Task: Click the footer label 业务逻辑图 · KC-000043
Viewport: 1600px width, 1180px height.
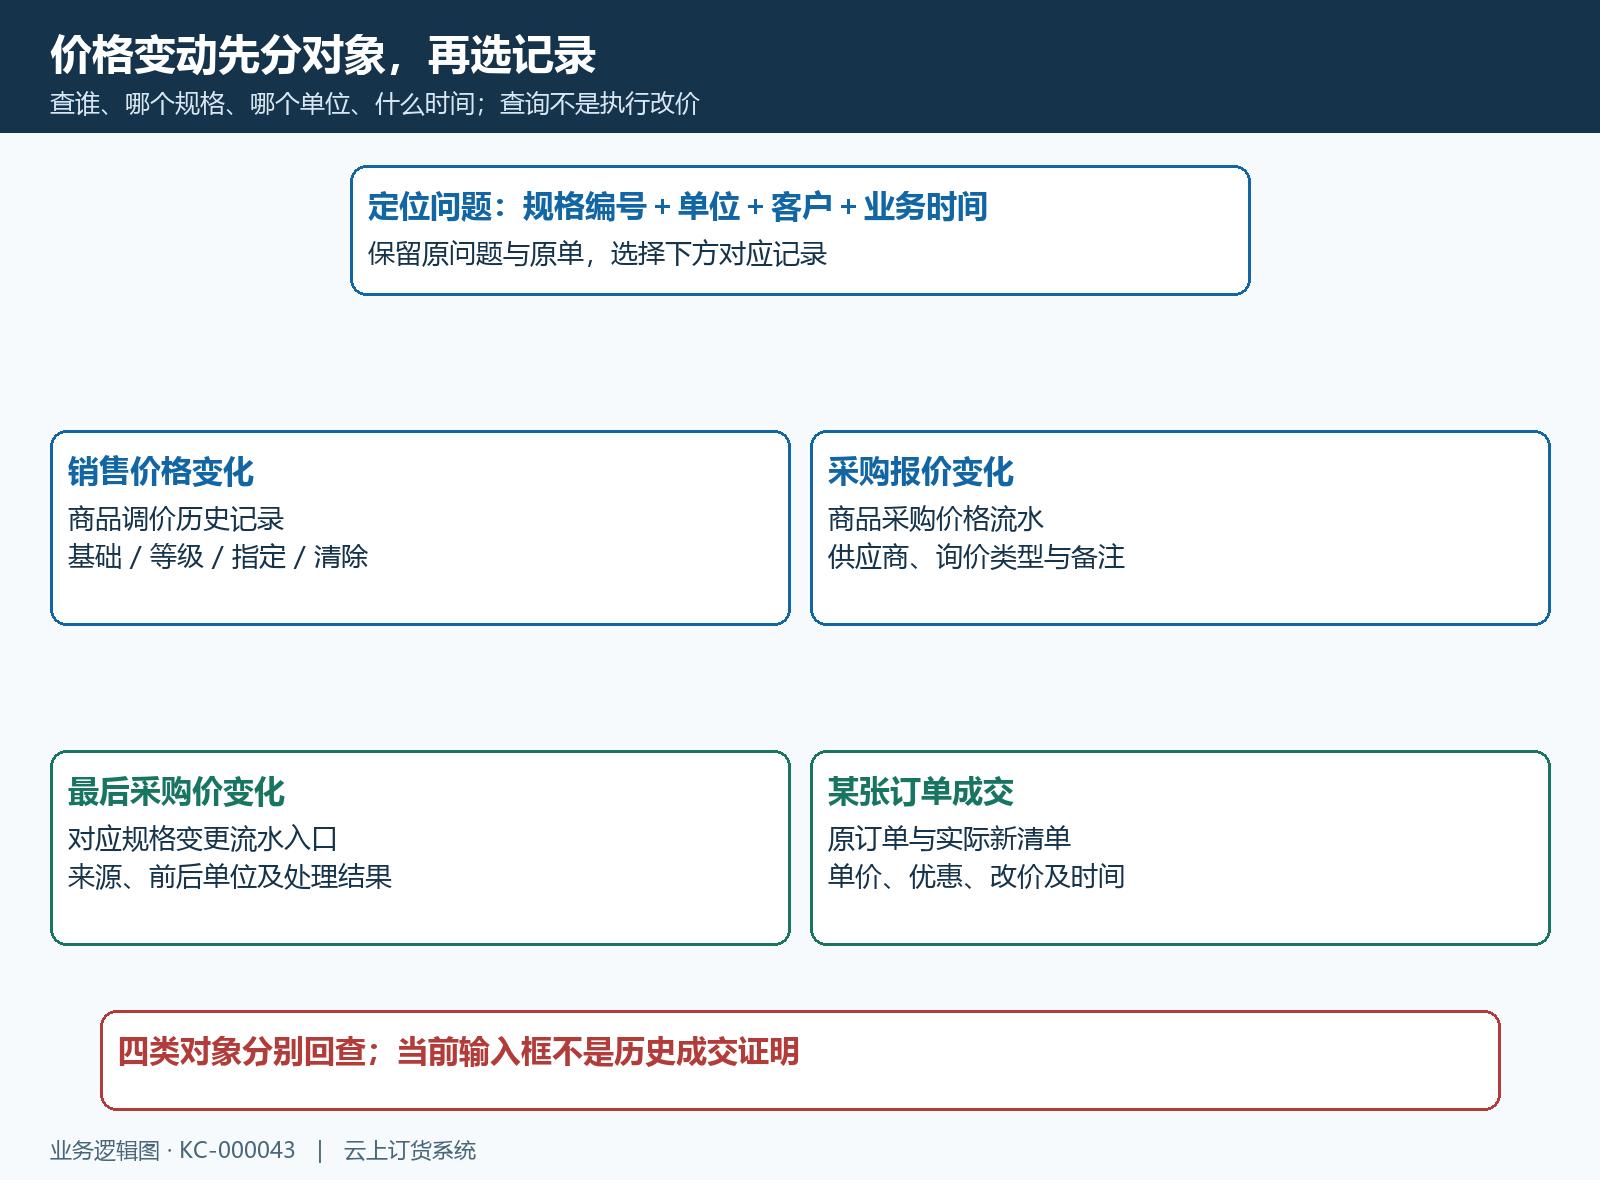Action: [173, 1151]
